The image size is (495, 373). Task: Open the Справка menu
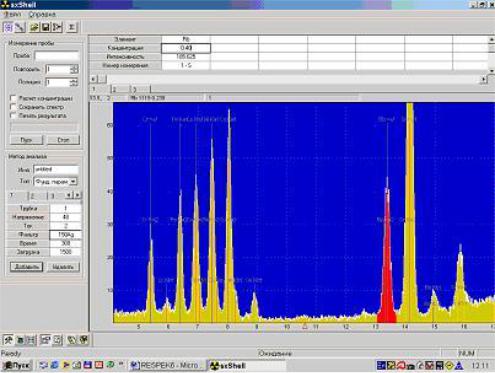(42, 15)
